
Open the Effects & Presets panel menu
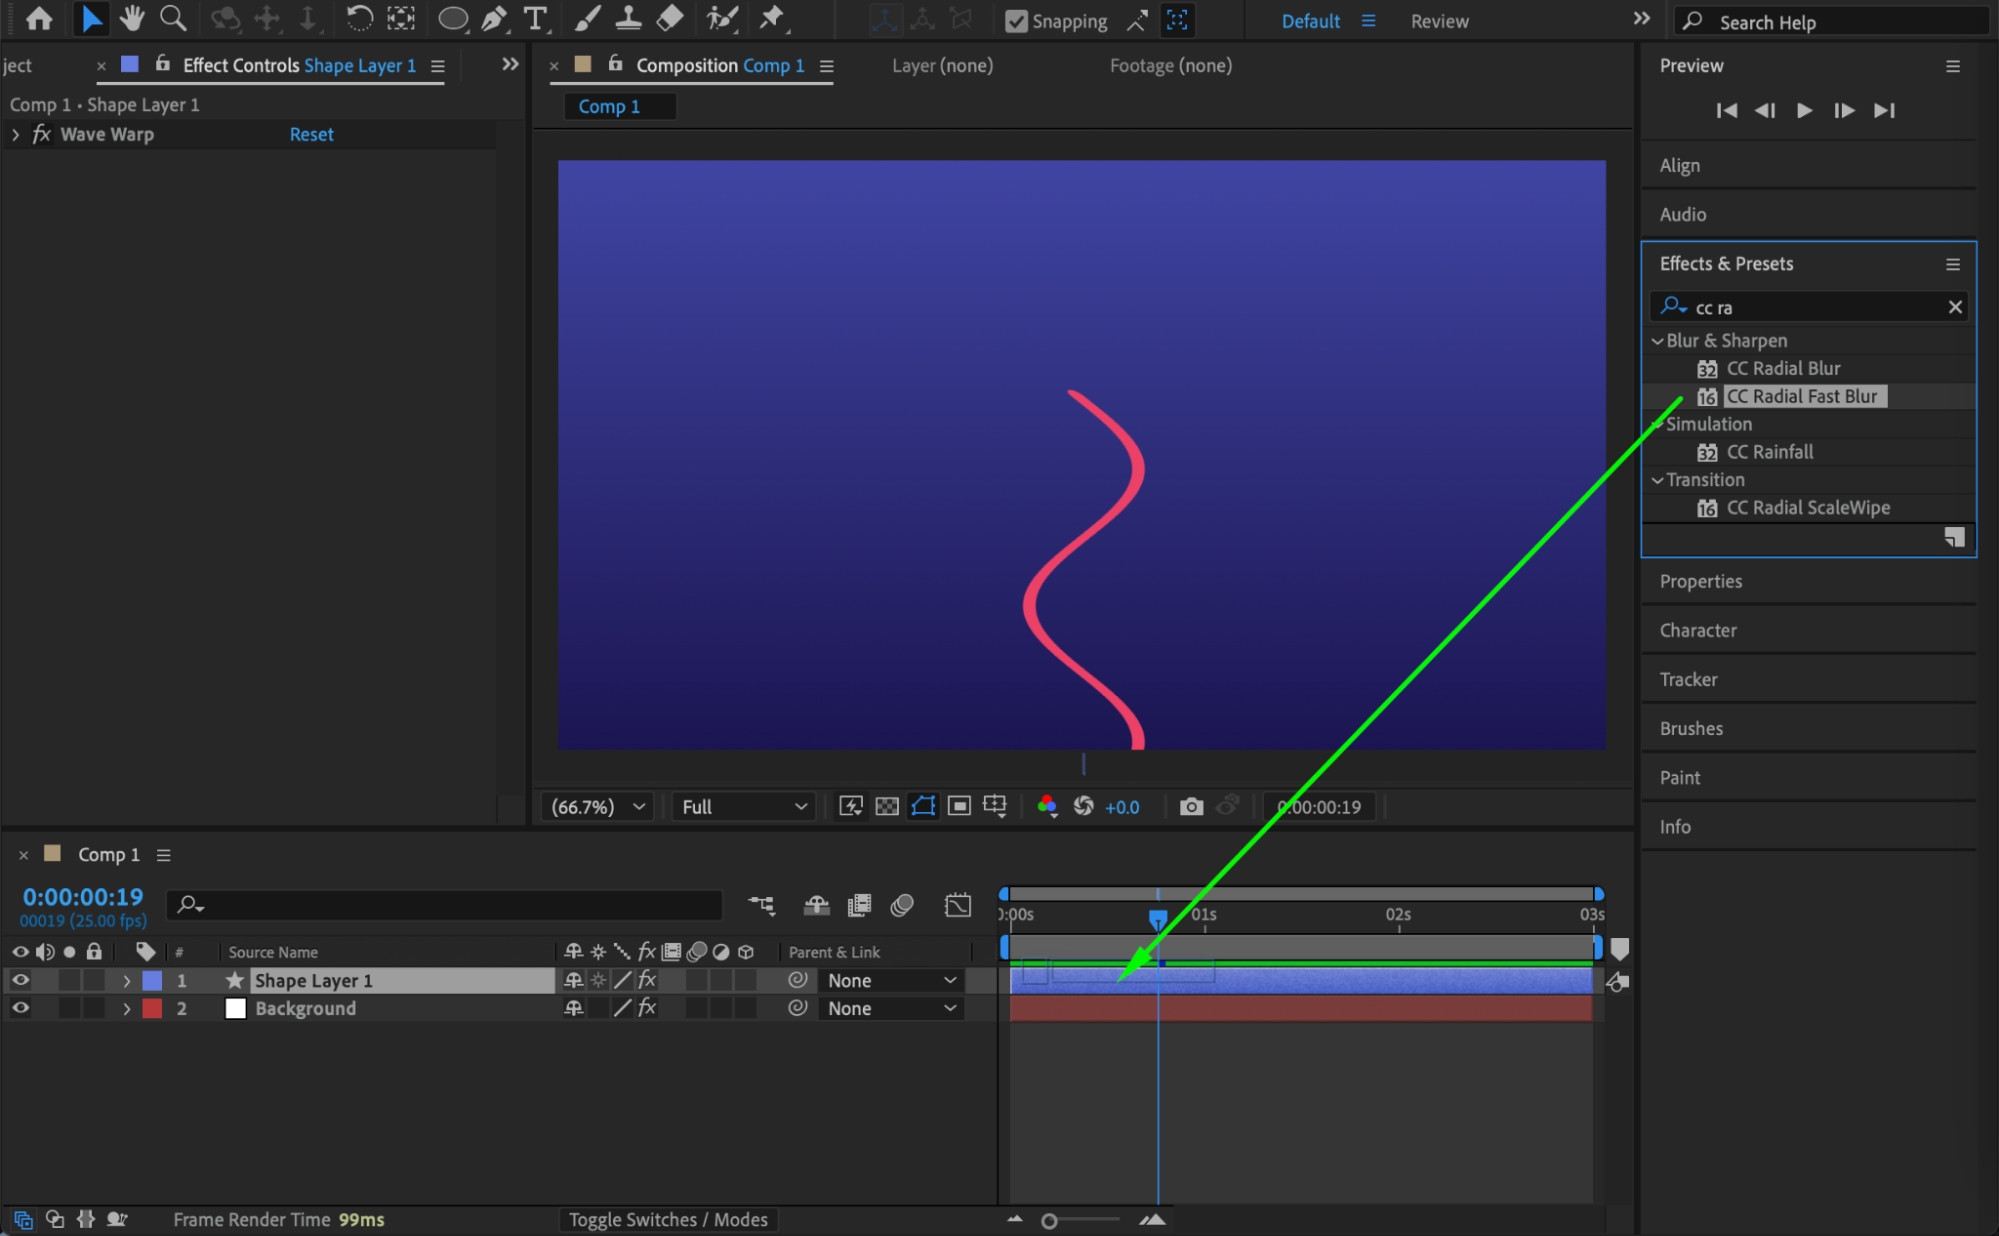1952,264
